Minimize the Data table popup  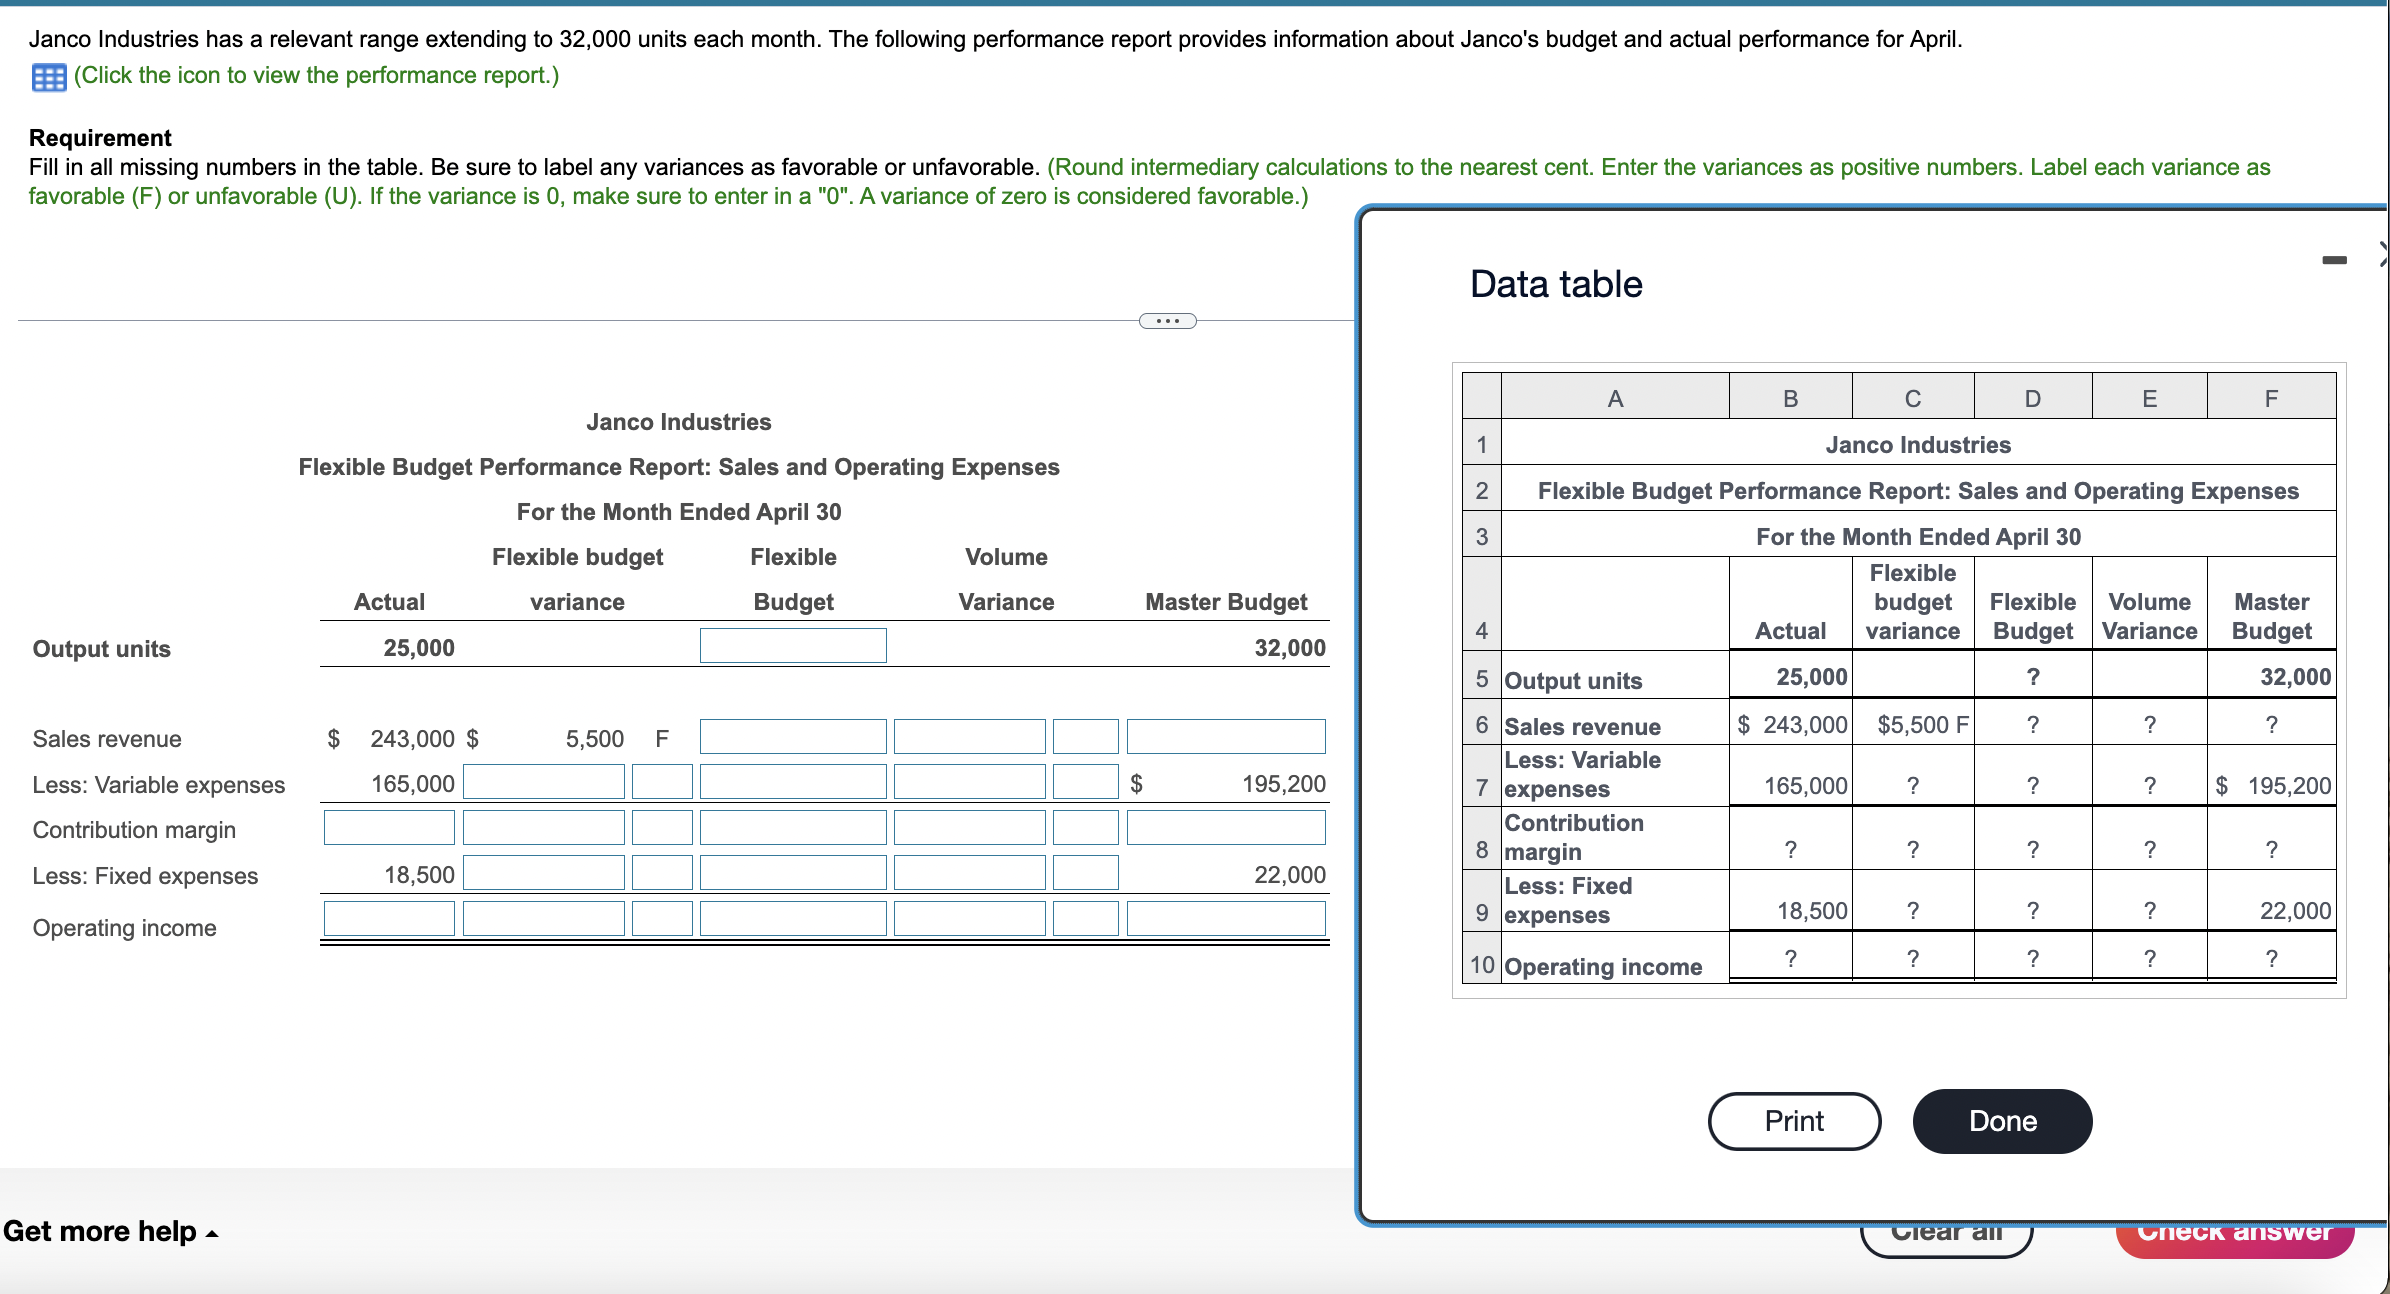(x=2334, y=260)
